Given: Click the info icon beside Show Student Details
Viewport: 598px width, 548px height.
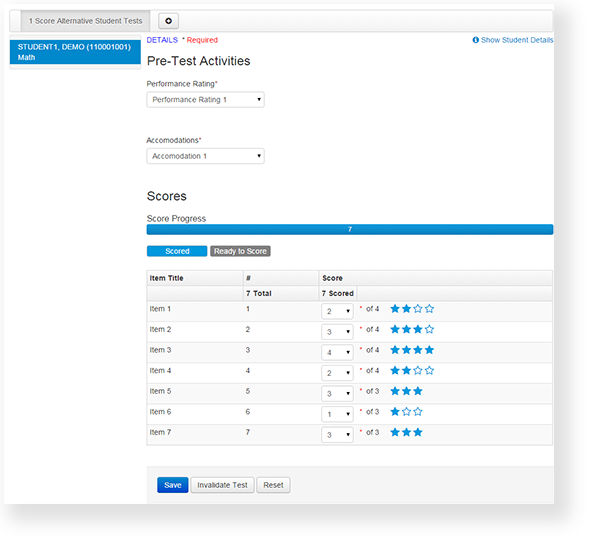Looking at the screenshot, I should [x=475, y=40].
